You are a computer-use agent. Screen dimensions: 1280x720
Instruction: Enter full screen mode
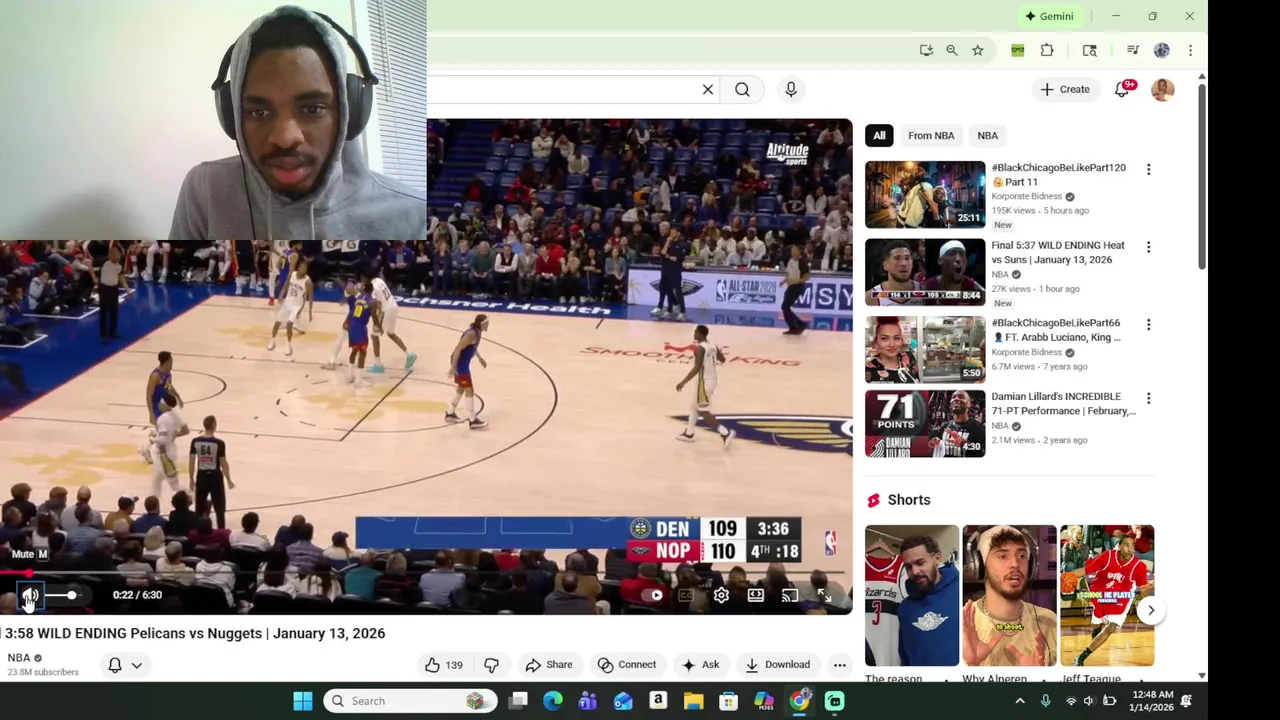point(824,595)
